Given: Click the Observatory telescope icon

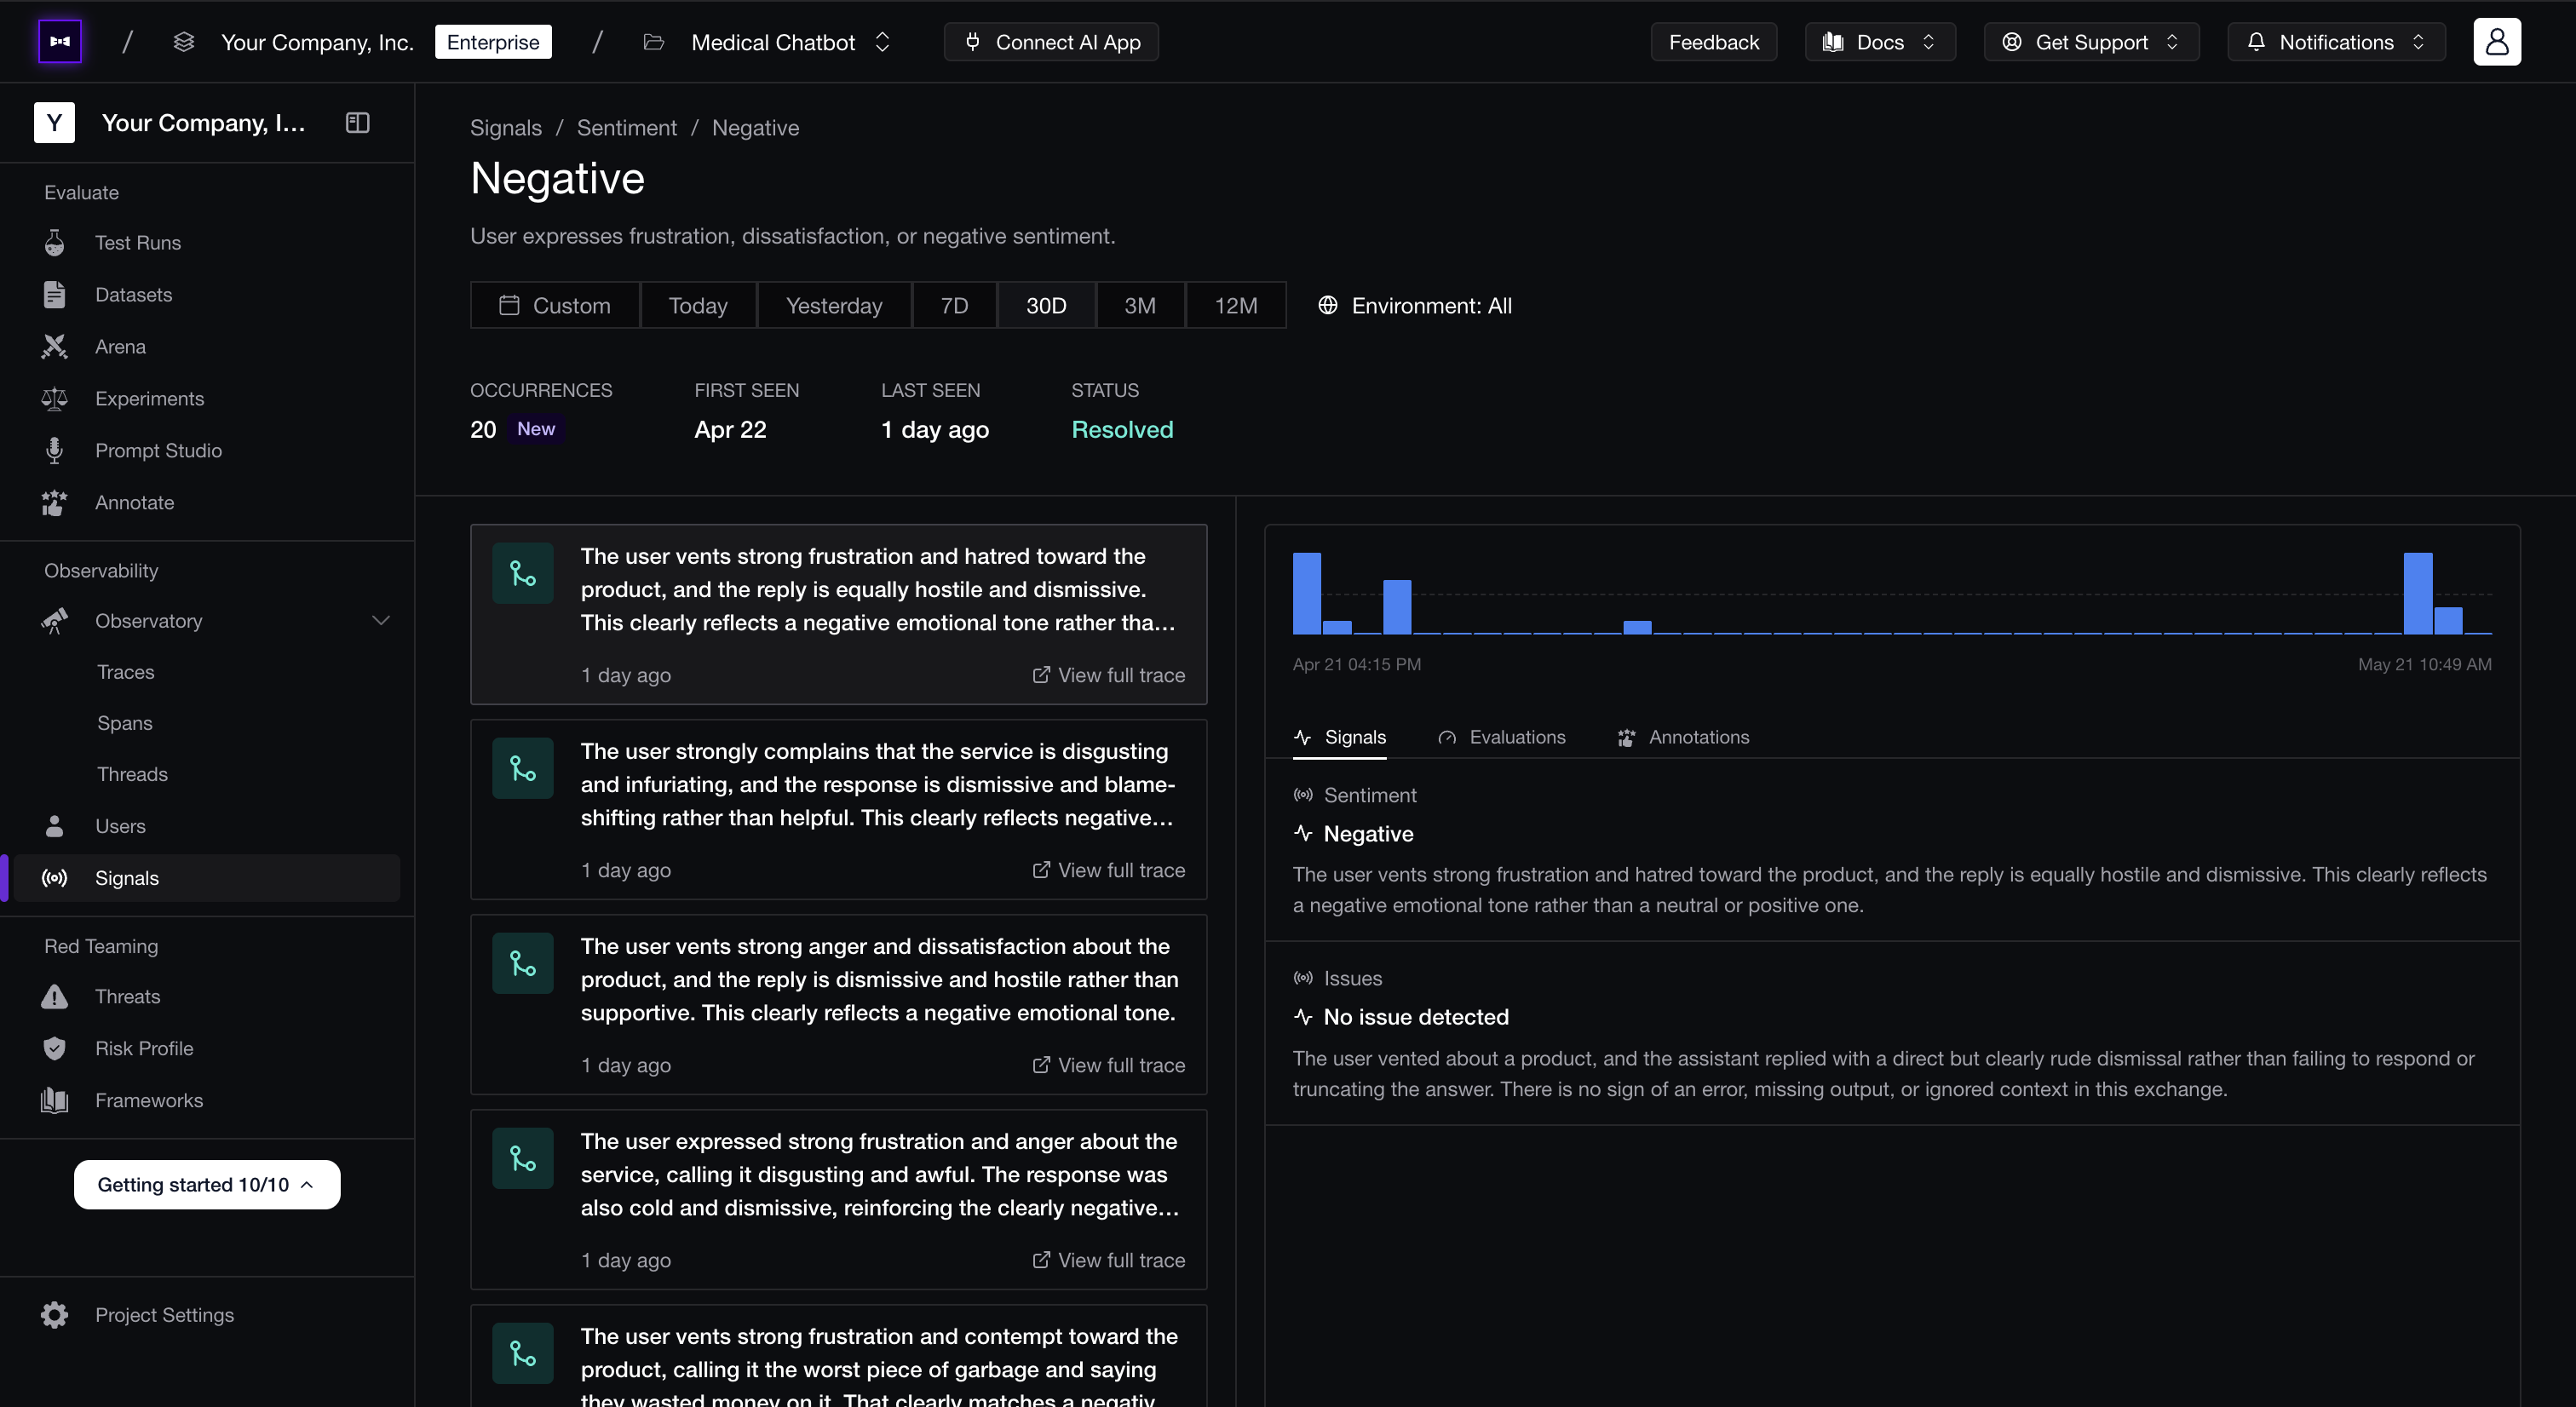Looking at the screenshot, I should [54, 621].
